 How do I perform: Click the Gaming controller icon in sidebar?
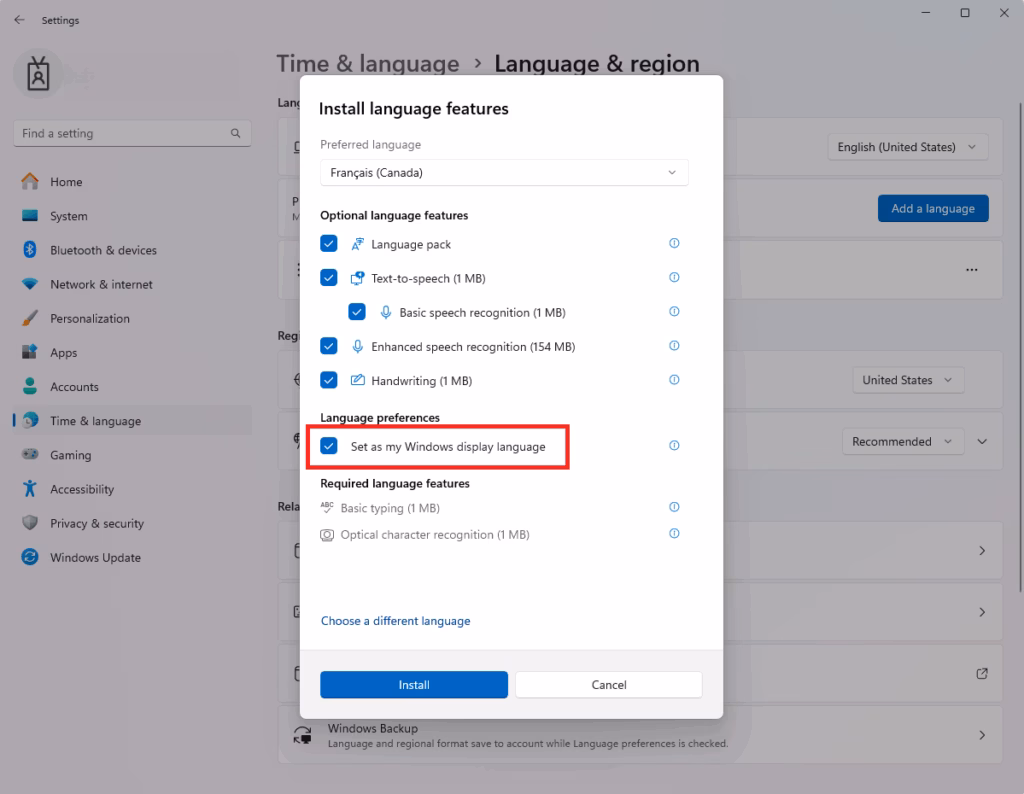[x=30, y=454]
